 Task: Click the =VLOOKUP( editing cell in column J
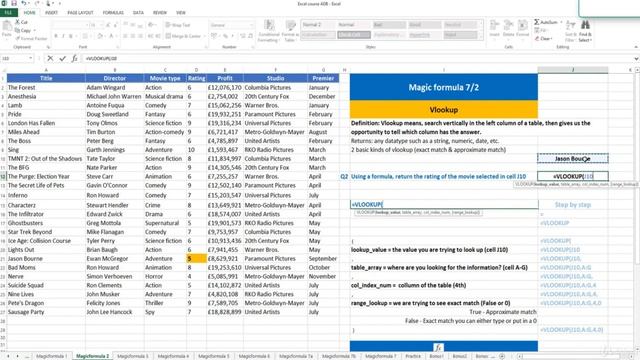coord(573,176)
